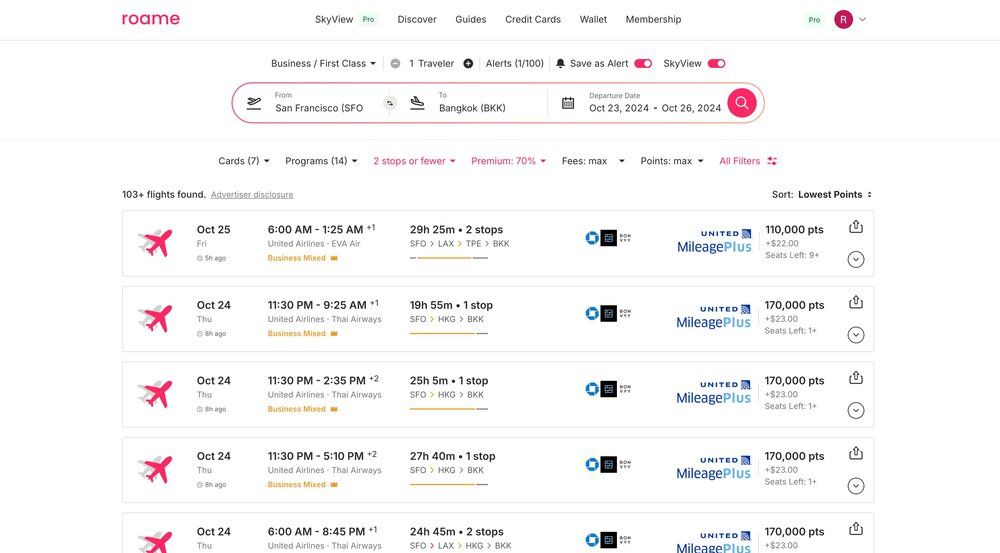This screenshot has height=553, width=1000.
Task: Click the crown icon on Oct 25 flight
Action: tap(334, 258)
